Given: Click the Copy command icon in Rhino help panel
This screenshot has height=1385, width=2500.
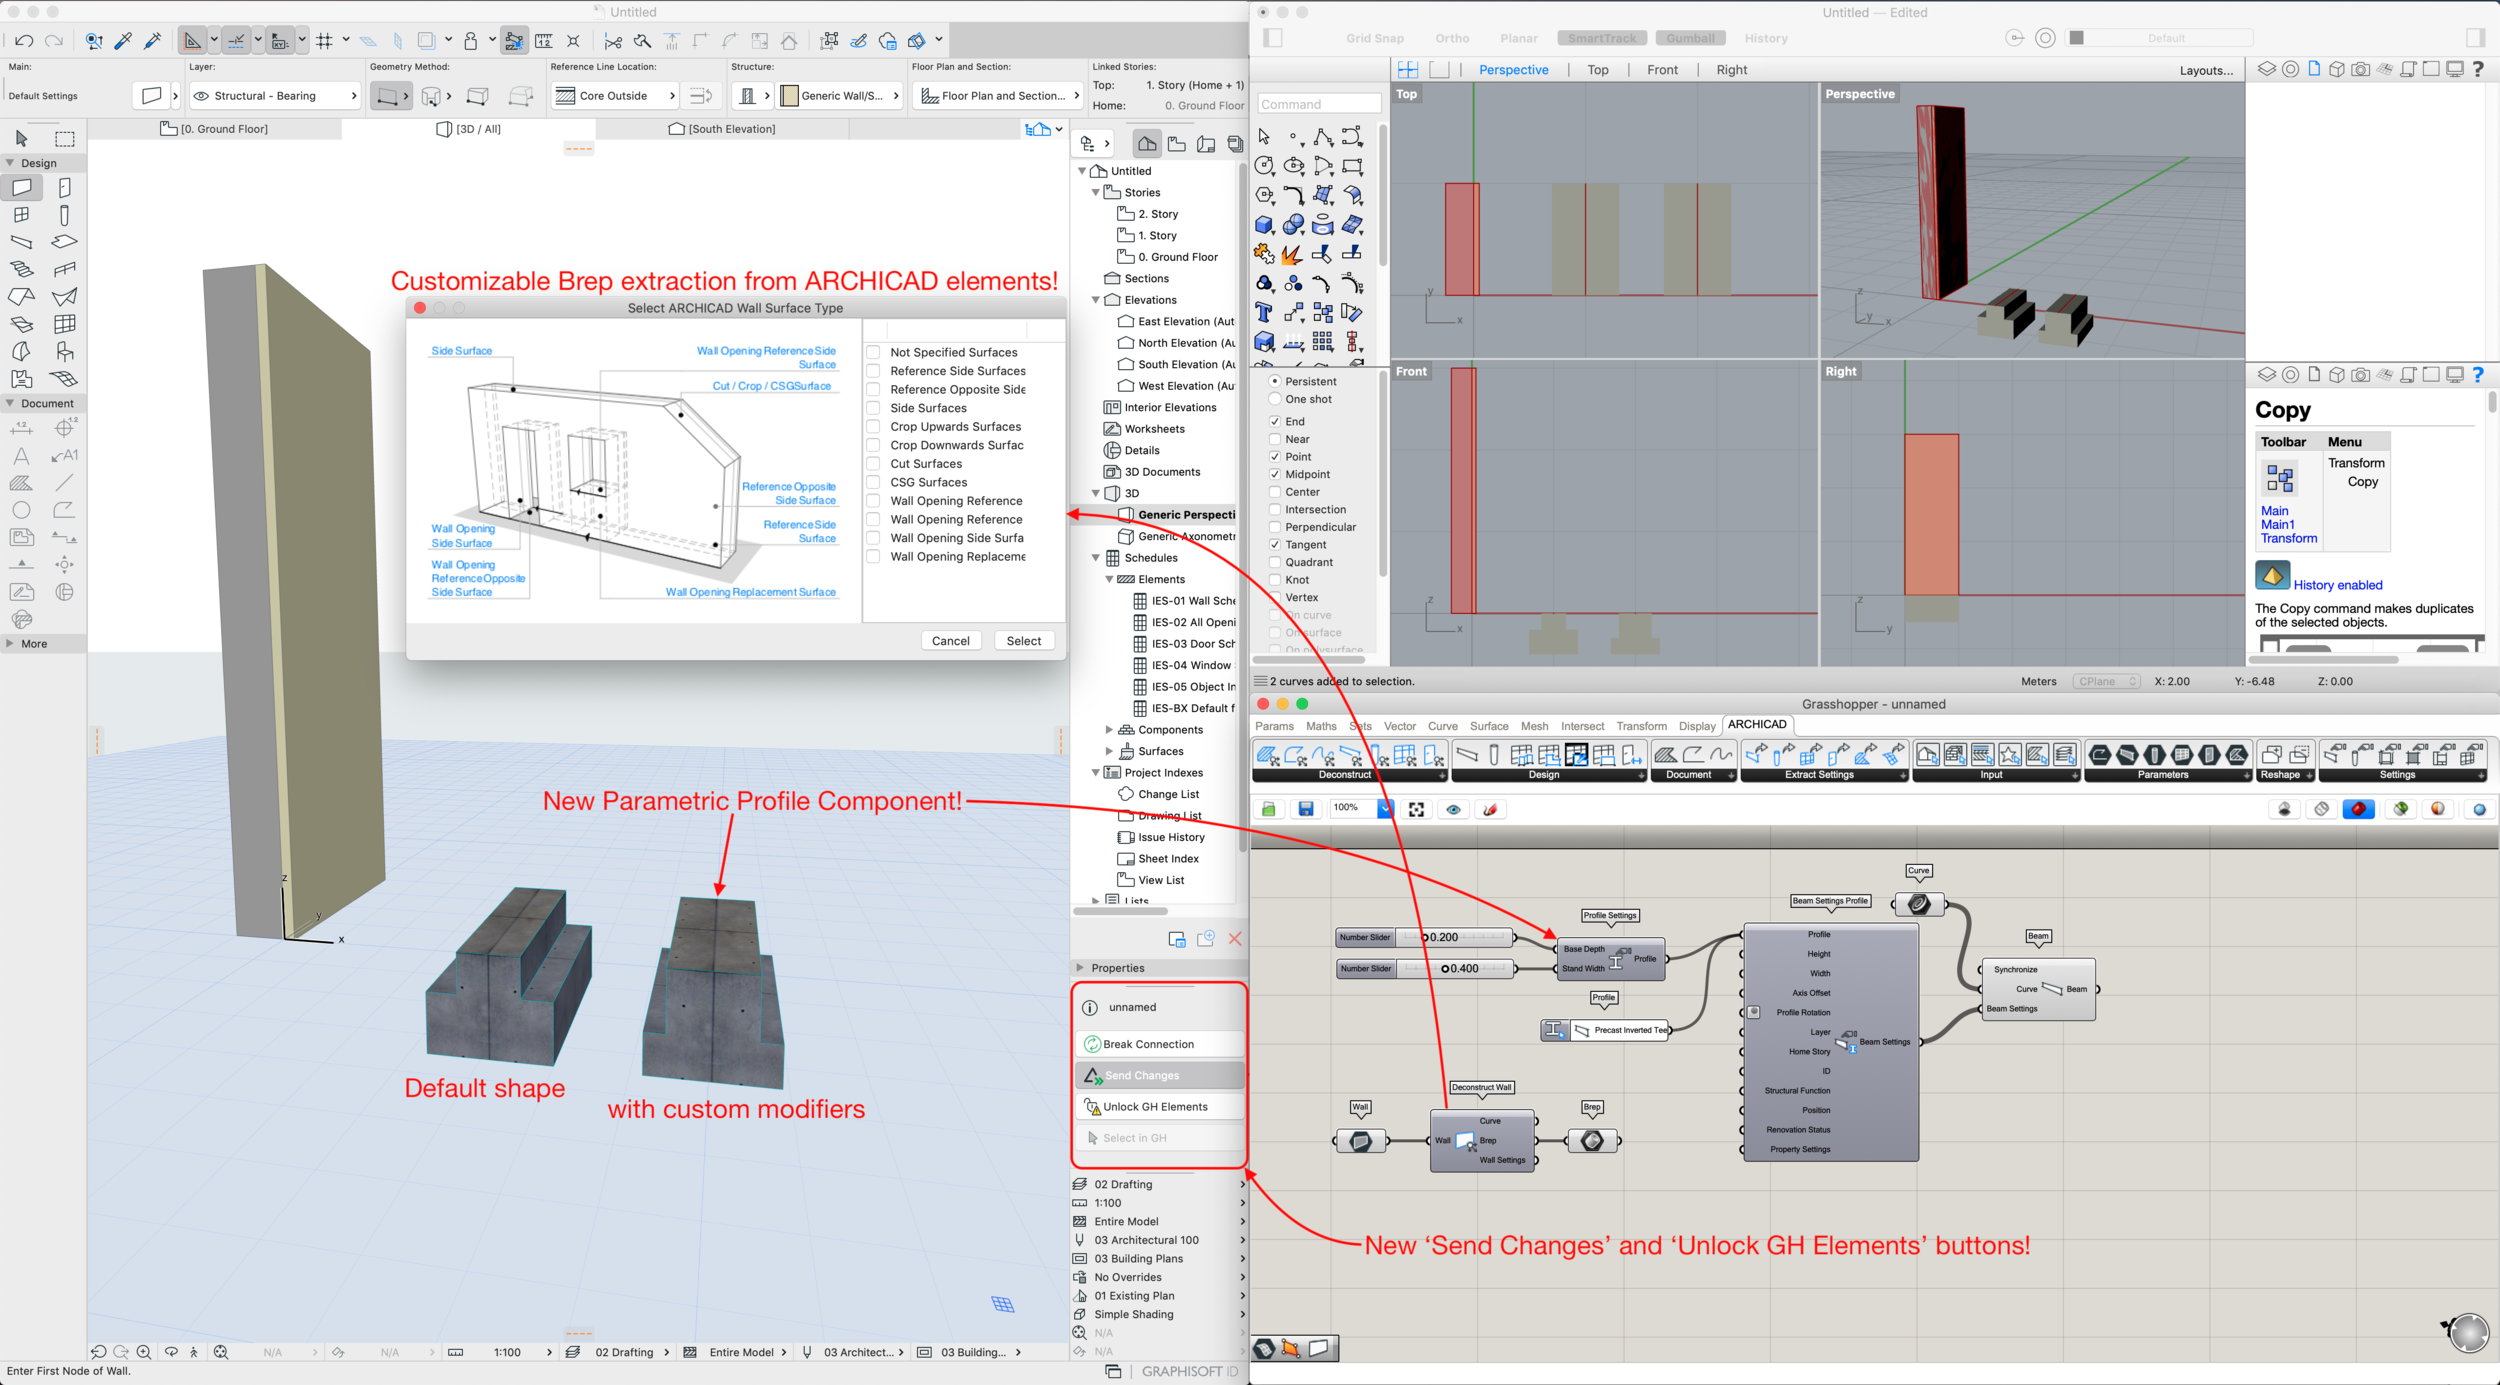Looking at the screenshot, I should 2279,479.
